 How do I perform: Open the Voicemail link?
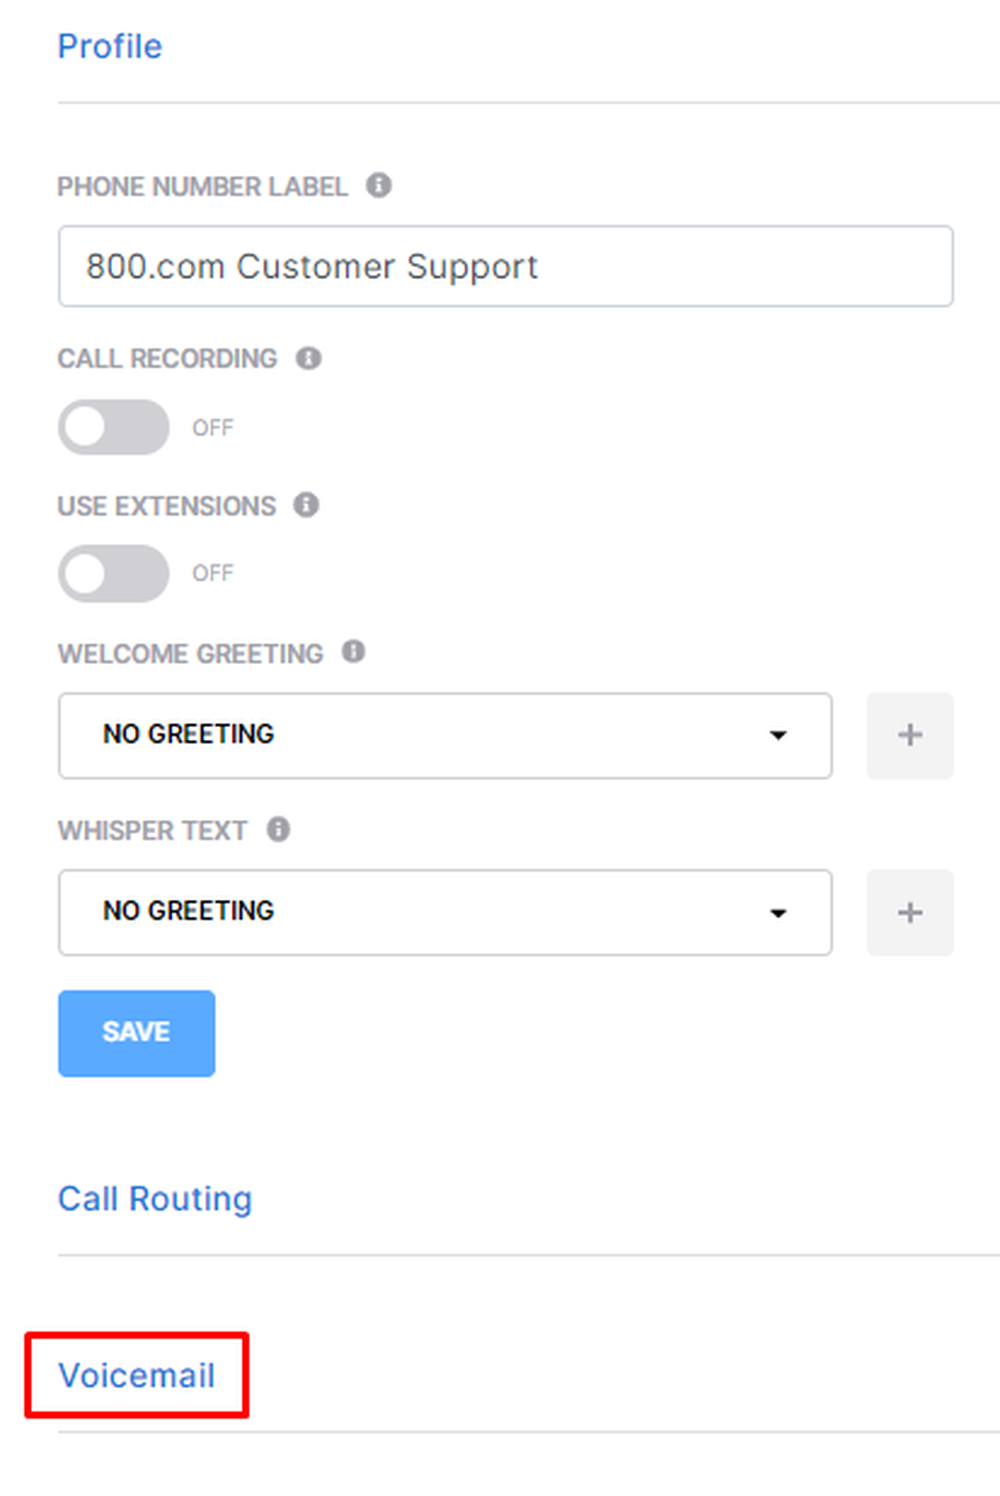137,1375
